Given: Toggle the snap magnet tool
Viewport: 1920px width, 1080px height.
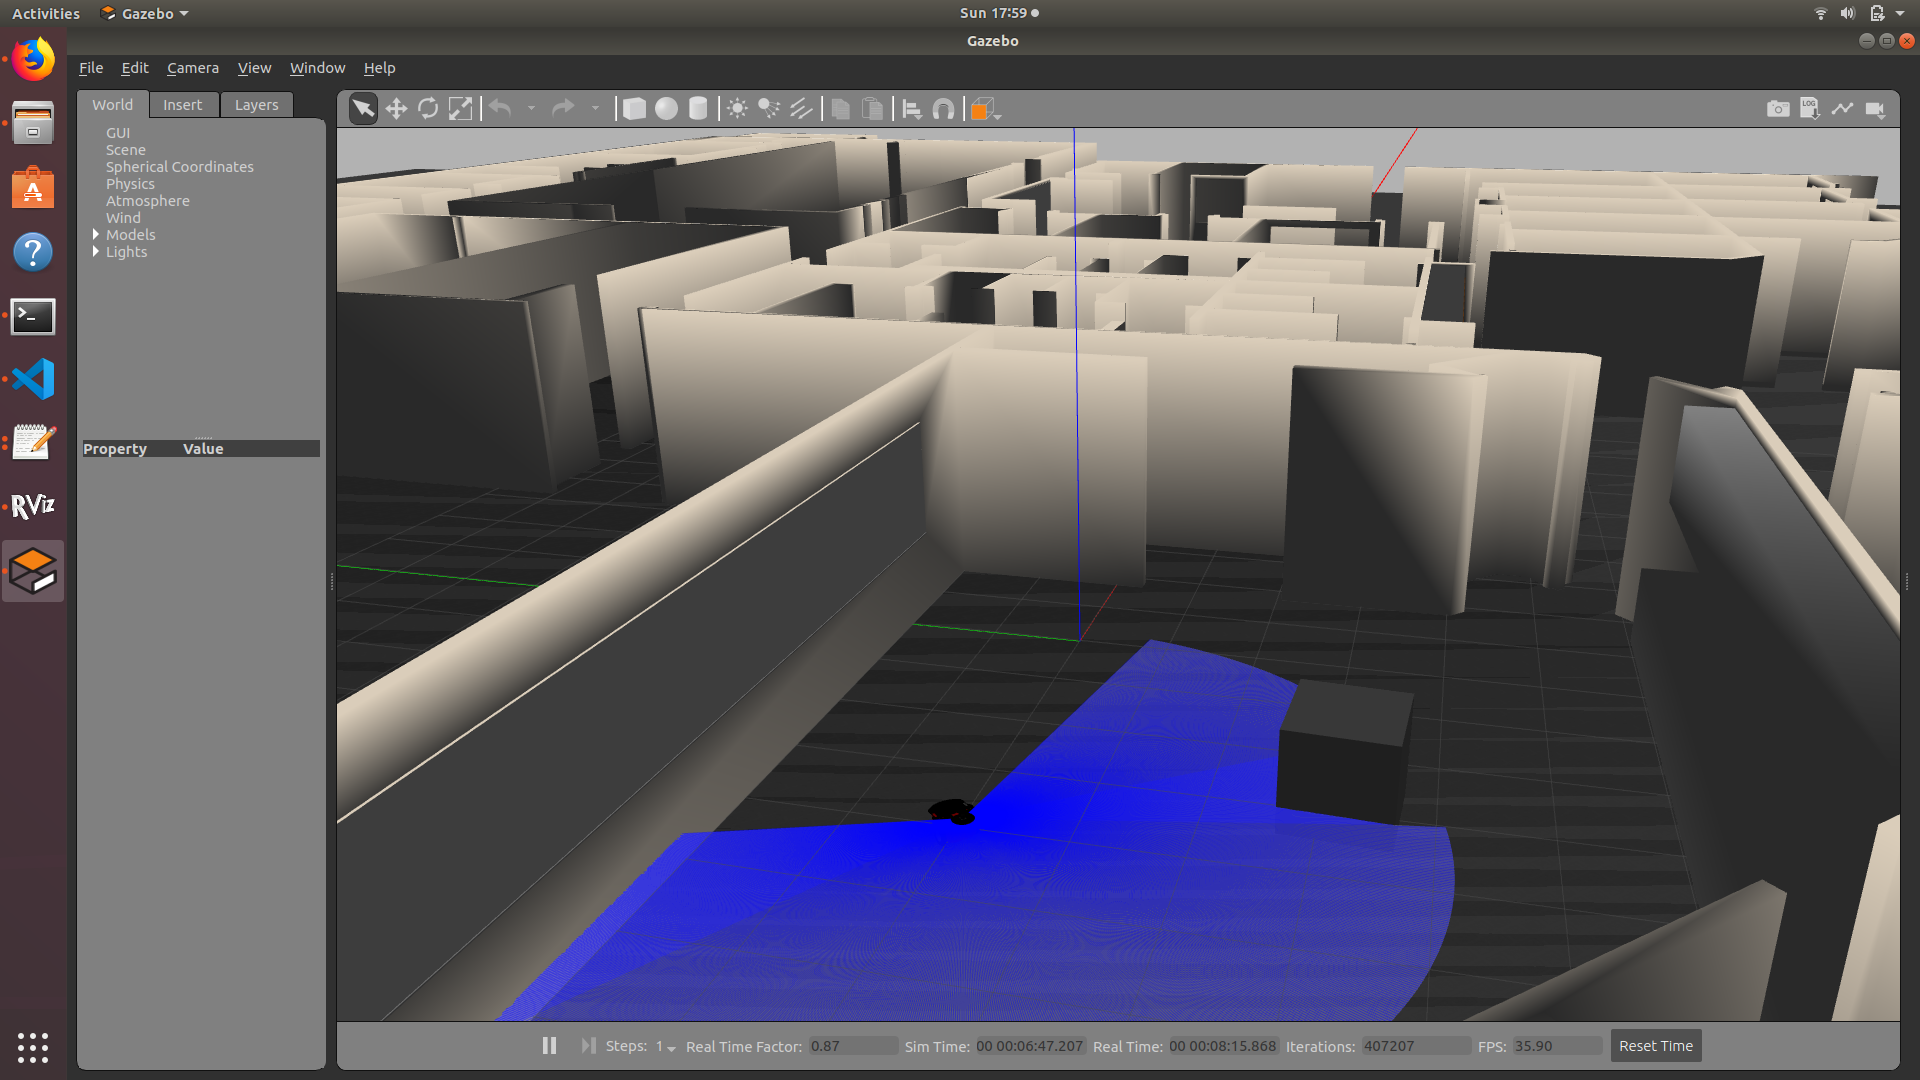Looking at the screenshot, I should click(x=943, y=109).
